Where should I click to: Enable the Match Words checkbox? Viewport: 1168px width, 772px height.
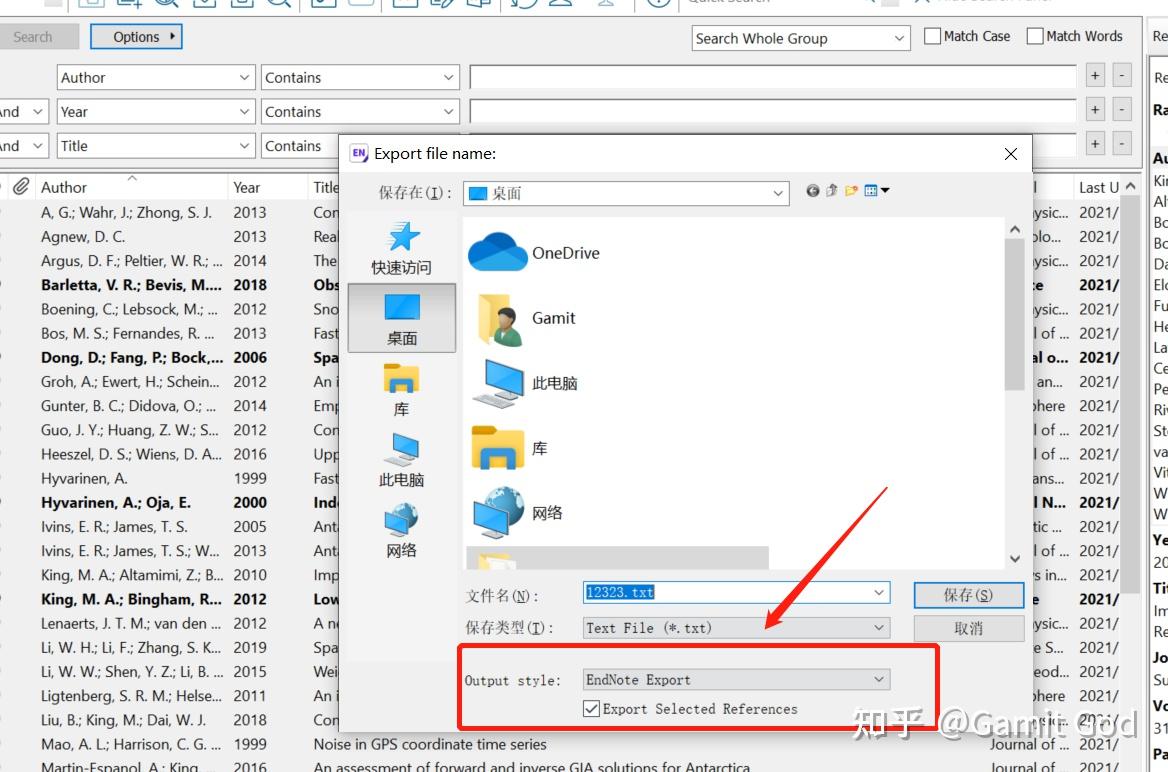click(1037, 35)
